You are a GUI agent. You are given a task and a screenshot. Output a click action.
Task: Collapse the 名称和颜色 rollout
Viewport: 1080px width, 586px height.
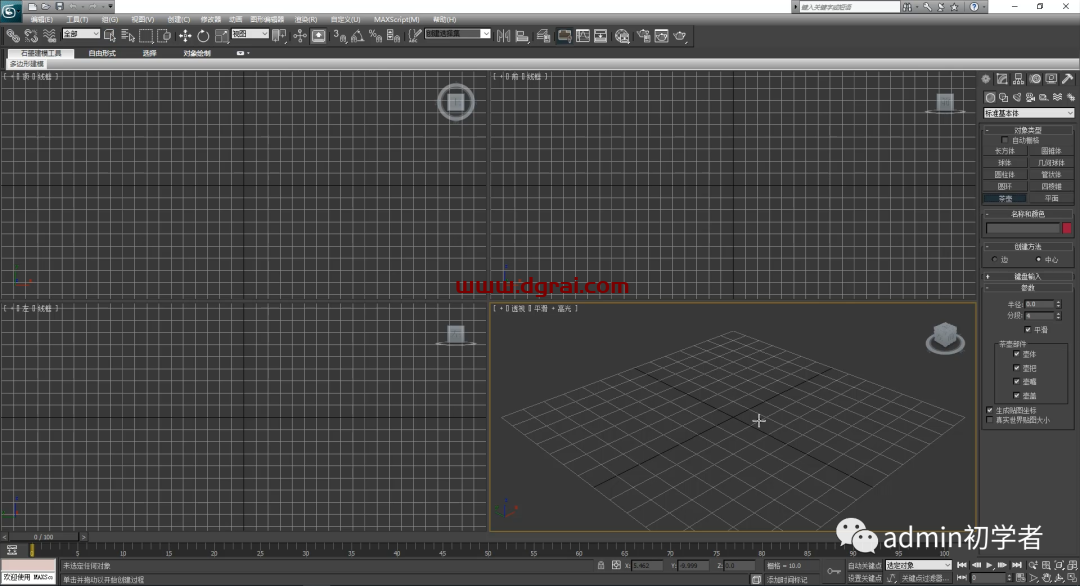[x=1028, y=214]
